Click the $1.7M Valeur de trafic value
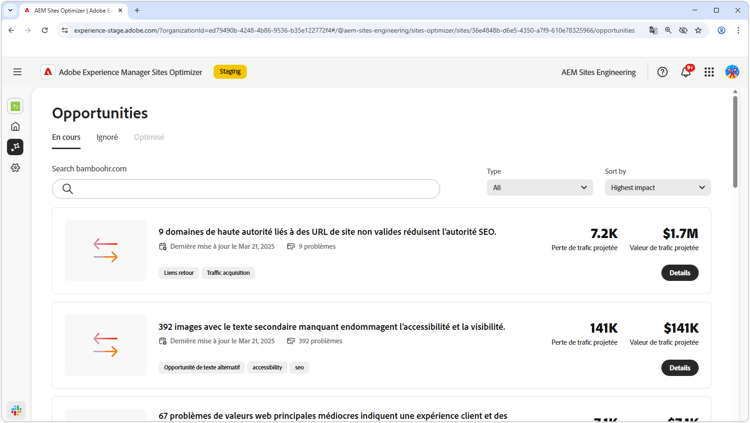Screen dimensions: 750x423 [680, 234]
